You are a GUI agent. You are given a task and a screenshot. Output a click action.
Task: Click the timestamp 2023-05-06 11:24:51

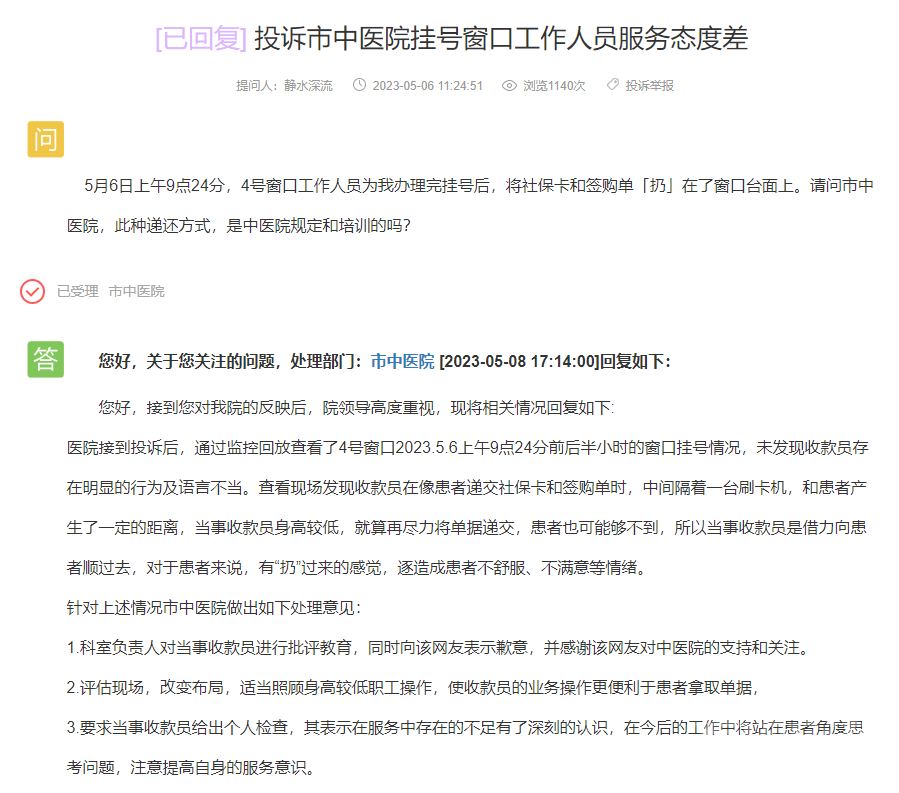pos(428,85)
